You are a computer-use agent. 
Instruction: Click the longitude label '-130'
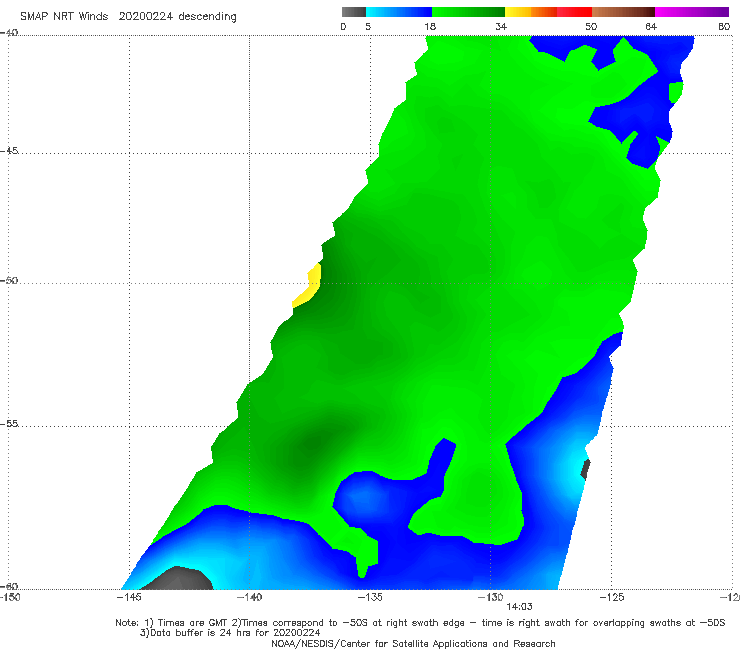pyautogui.click(x=491, y=597)
